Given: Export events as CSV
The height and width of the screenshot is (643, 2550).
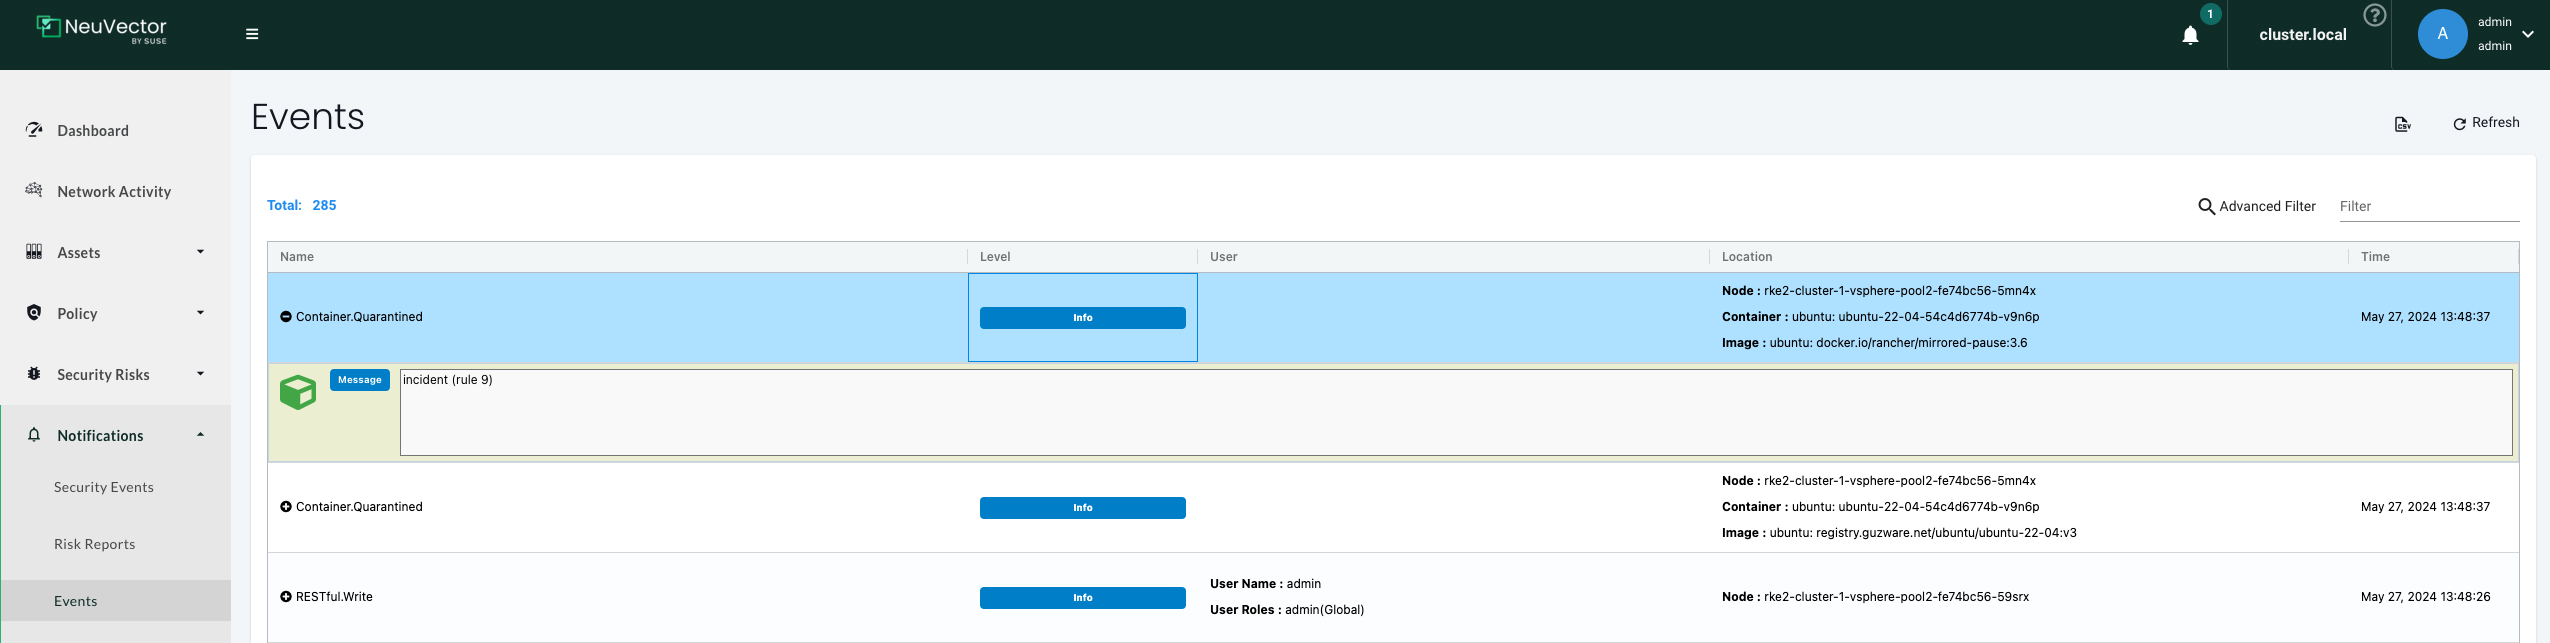Looking at the screenshot, I should pyautogui.click(x=2402, y=124).
